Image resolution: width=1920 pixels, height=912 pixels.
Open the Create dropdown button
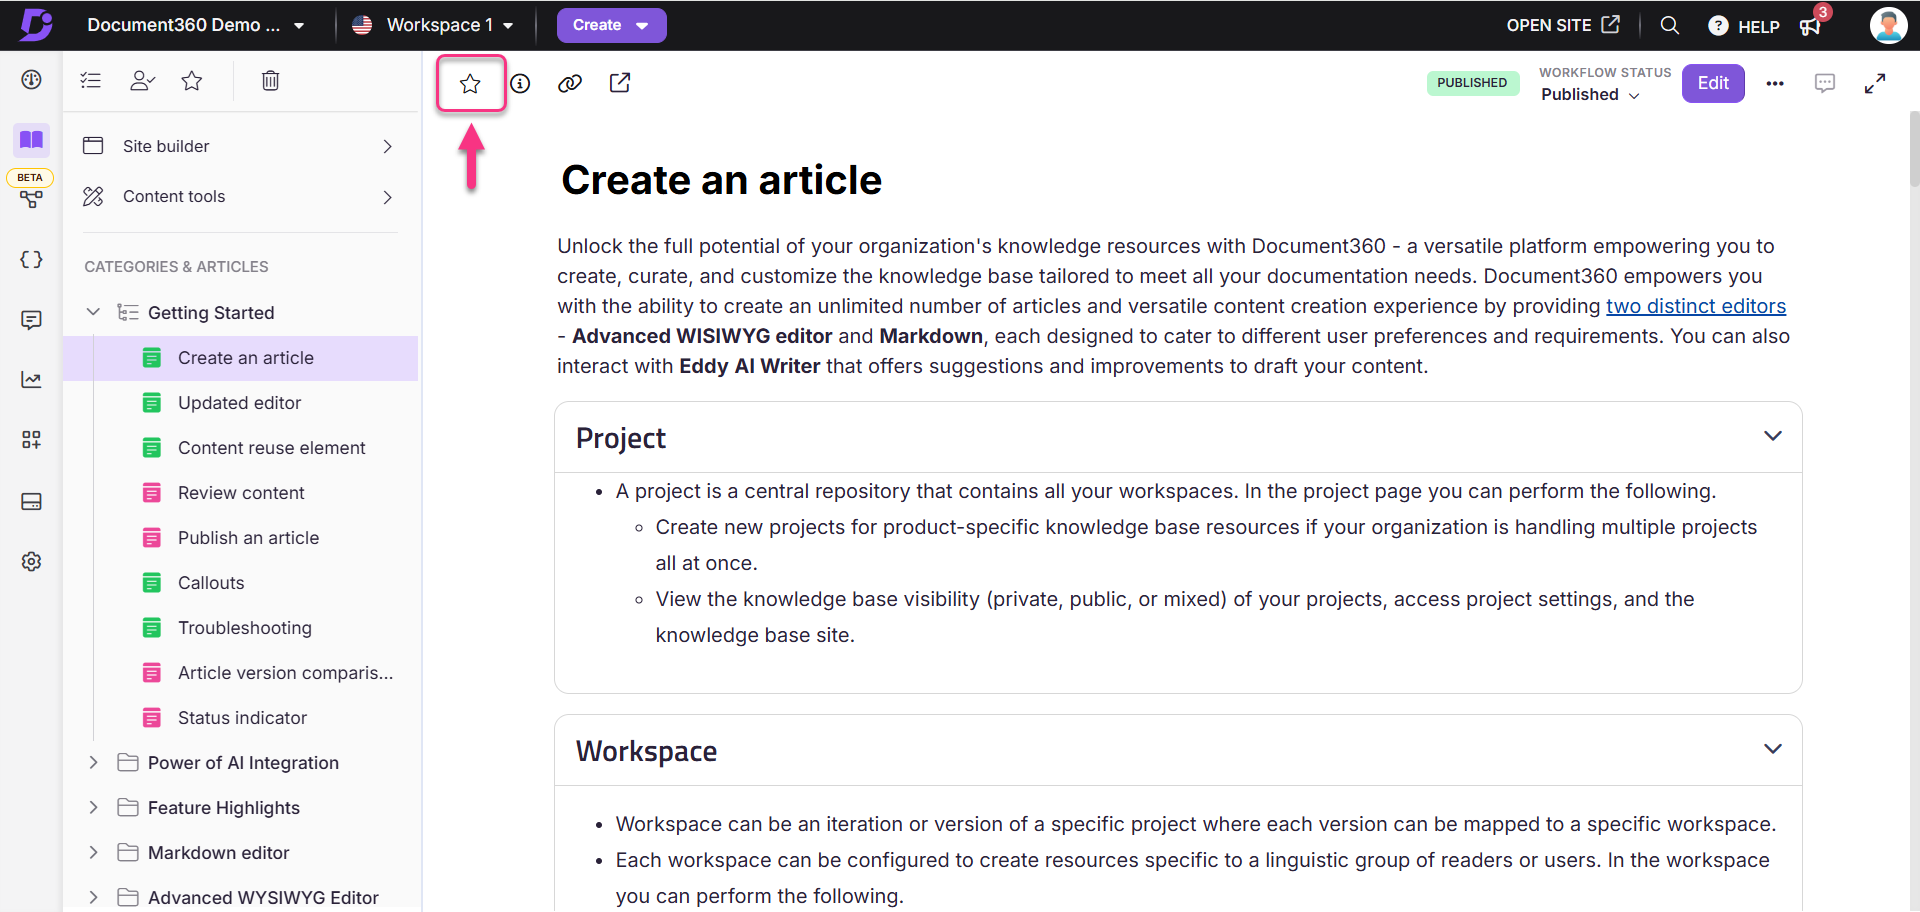click(611, 25)
